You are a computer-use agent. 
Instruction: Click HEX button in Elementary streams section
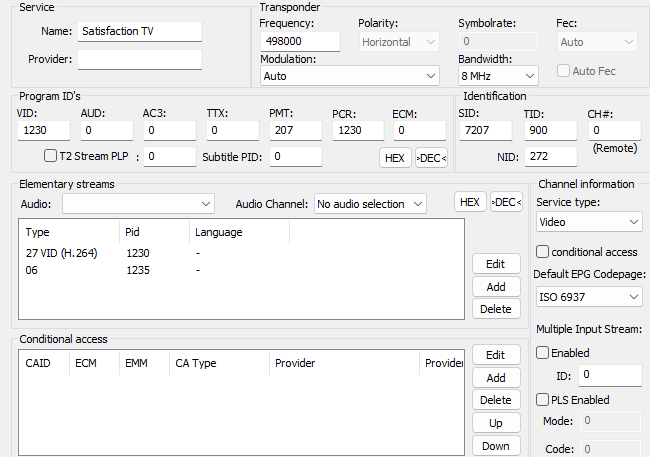pos(470,202)
